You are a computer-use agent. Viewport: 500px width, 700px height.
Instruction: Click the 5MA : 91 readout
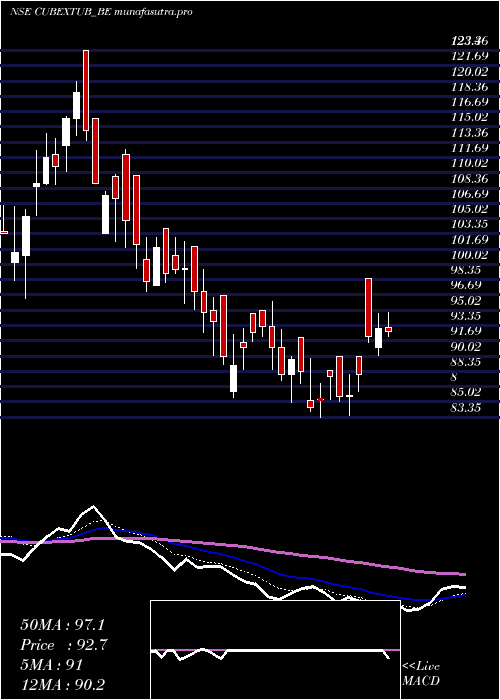pyautogui.click(x=51, y=665)
